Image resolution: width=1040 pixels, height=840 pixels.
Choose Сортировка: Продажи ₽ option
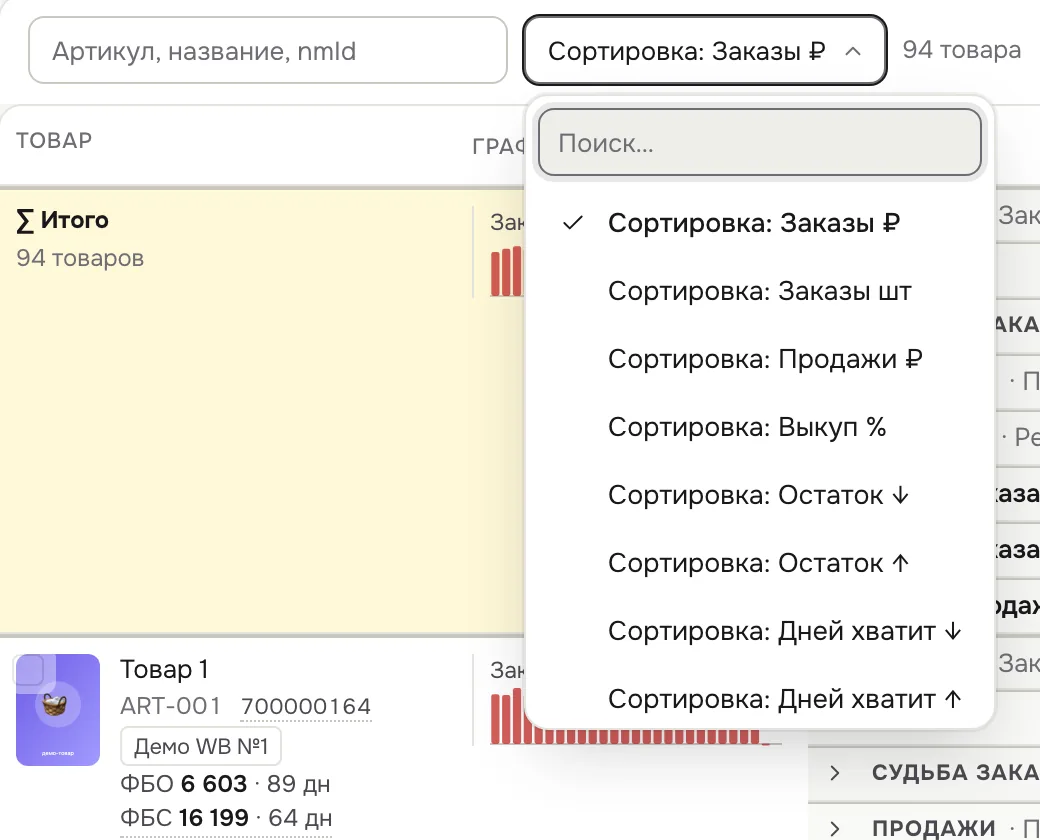[x=759, y=359]
